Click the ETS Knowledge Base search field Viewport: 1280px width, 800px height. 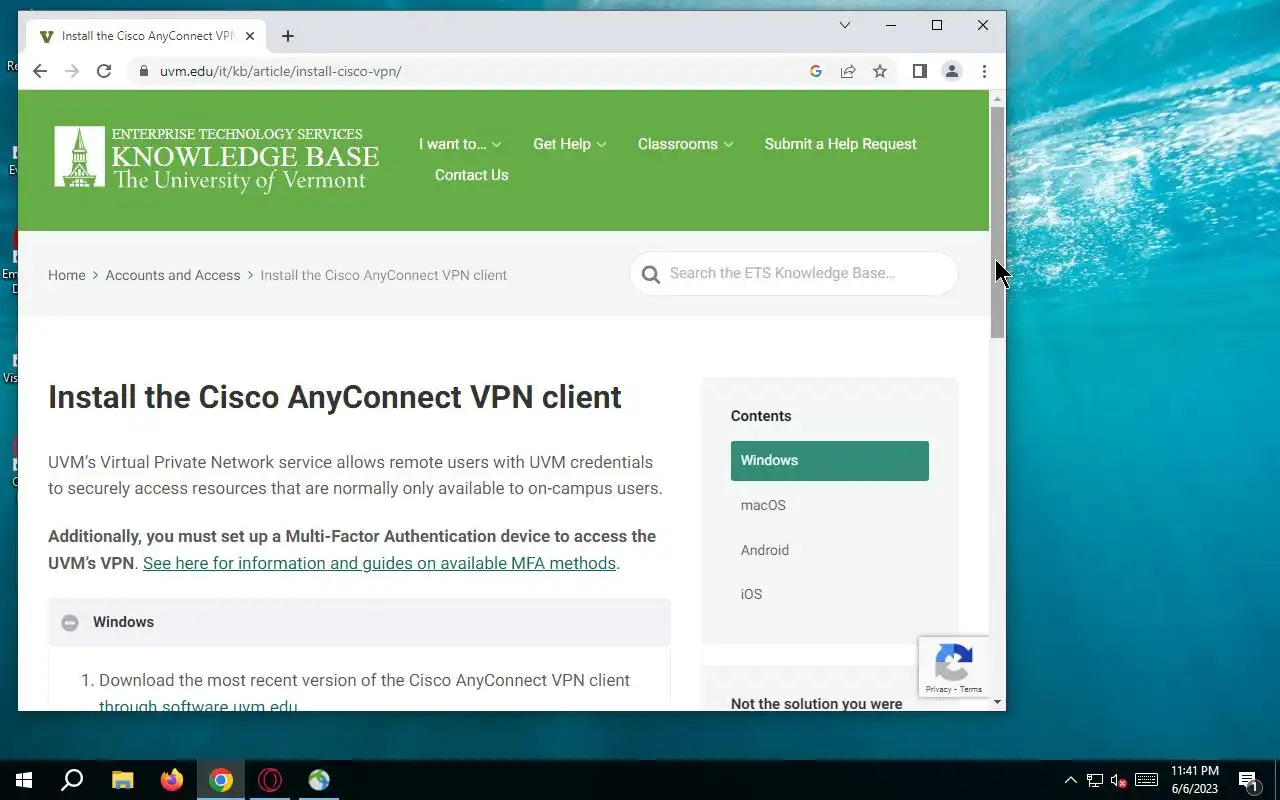(794, 273)
